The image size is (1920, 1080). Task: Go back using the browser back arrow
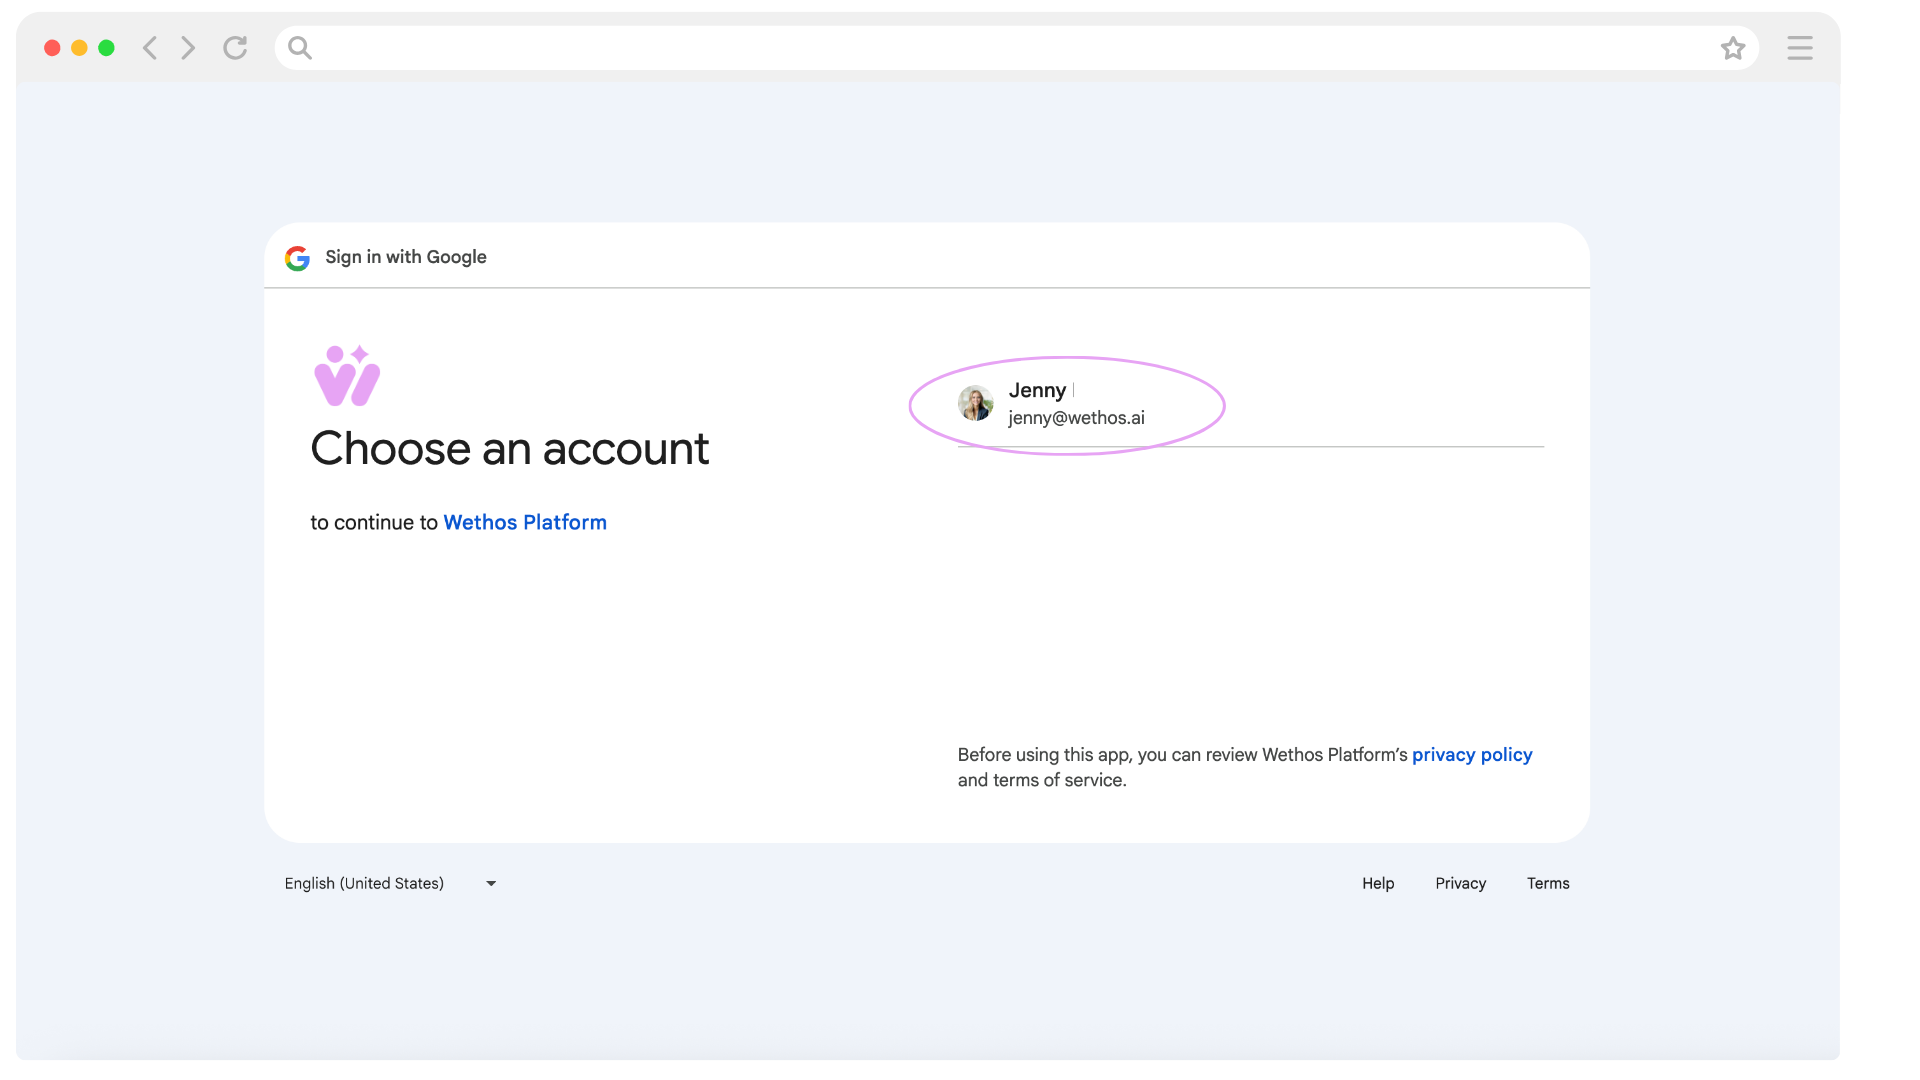pos(150,48)
